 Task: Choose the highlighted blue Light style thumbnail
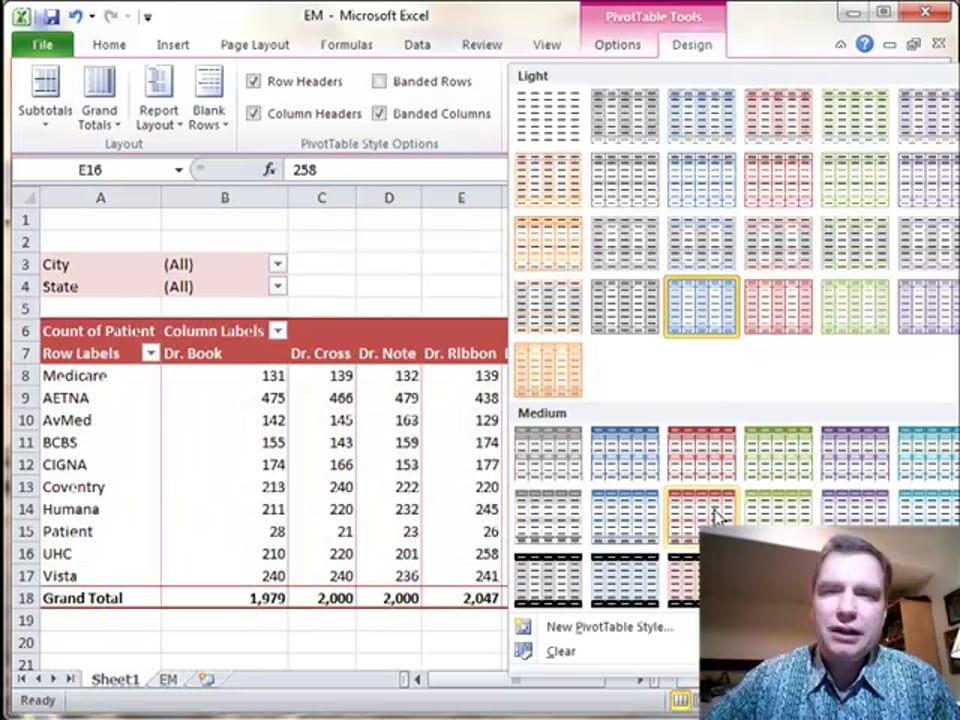(702, 306)
